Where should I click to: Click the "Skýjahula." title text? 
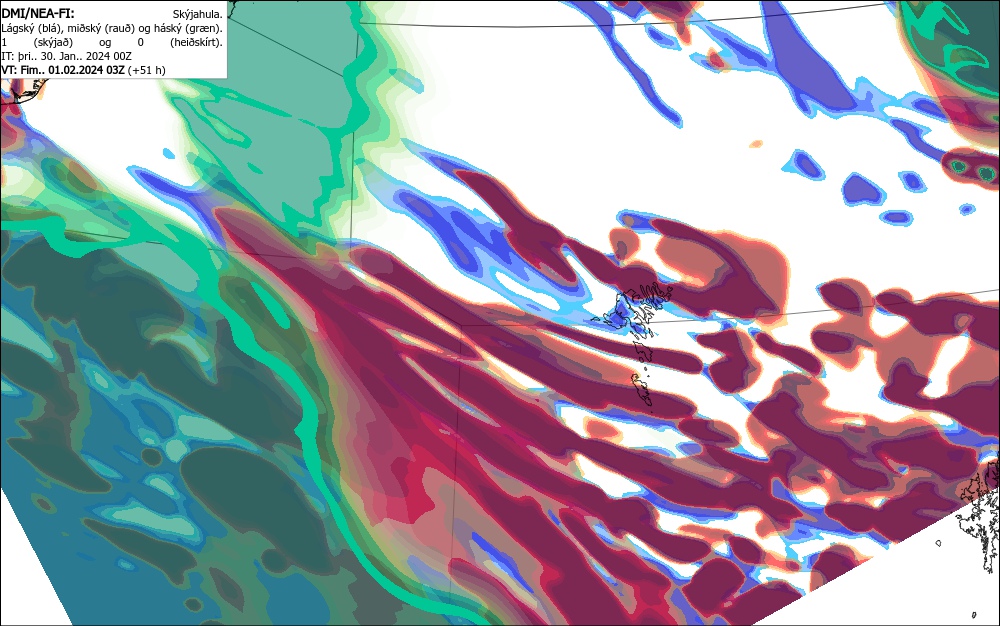click(198, 14)
